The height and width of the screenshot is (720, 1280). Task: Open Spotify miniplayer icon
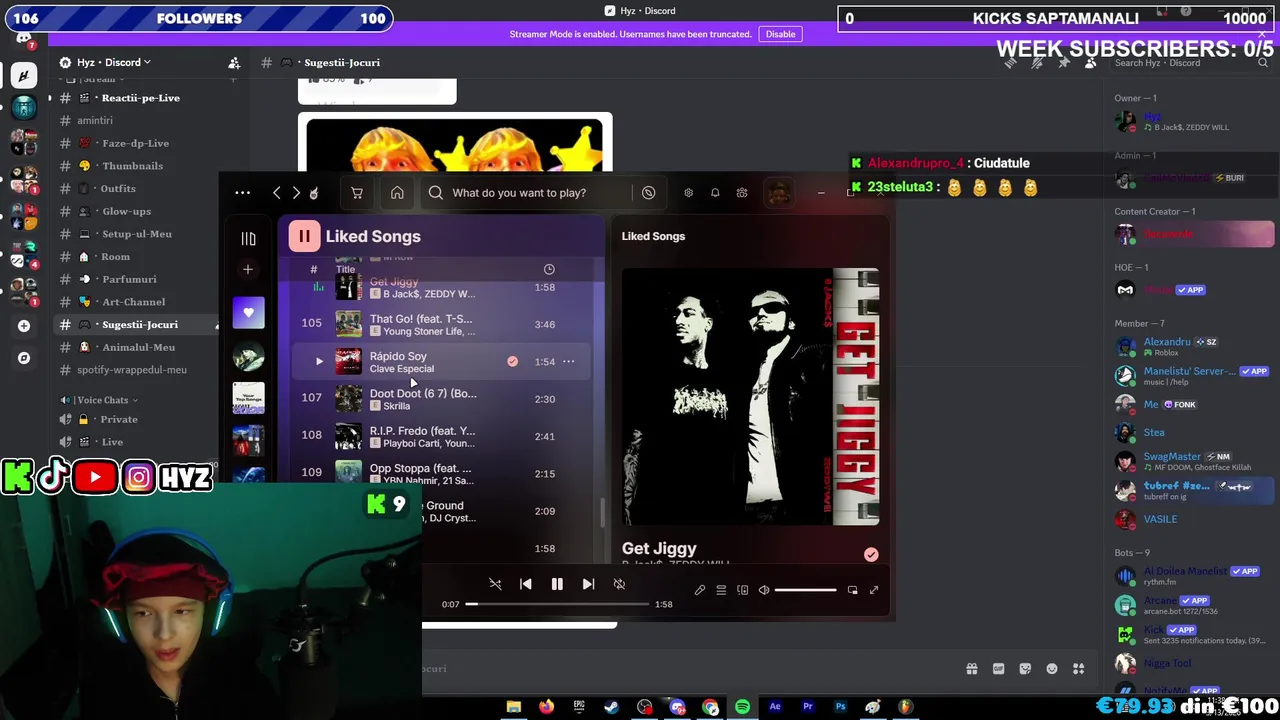click(852, 590)
